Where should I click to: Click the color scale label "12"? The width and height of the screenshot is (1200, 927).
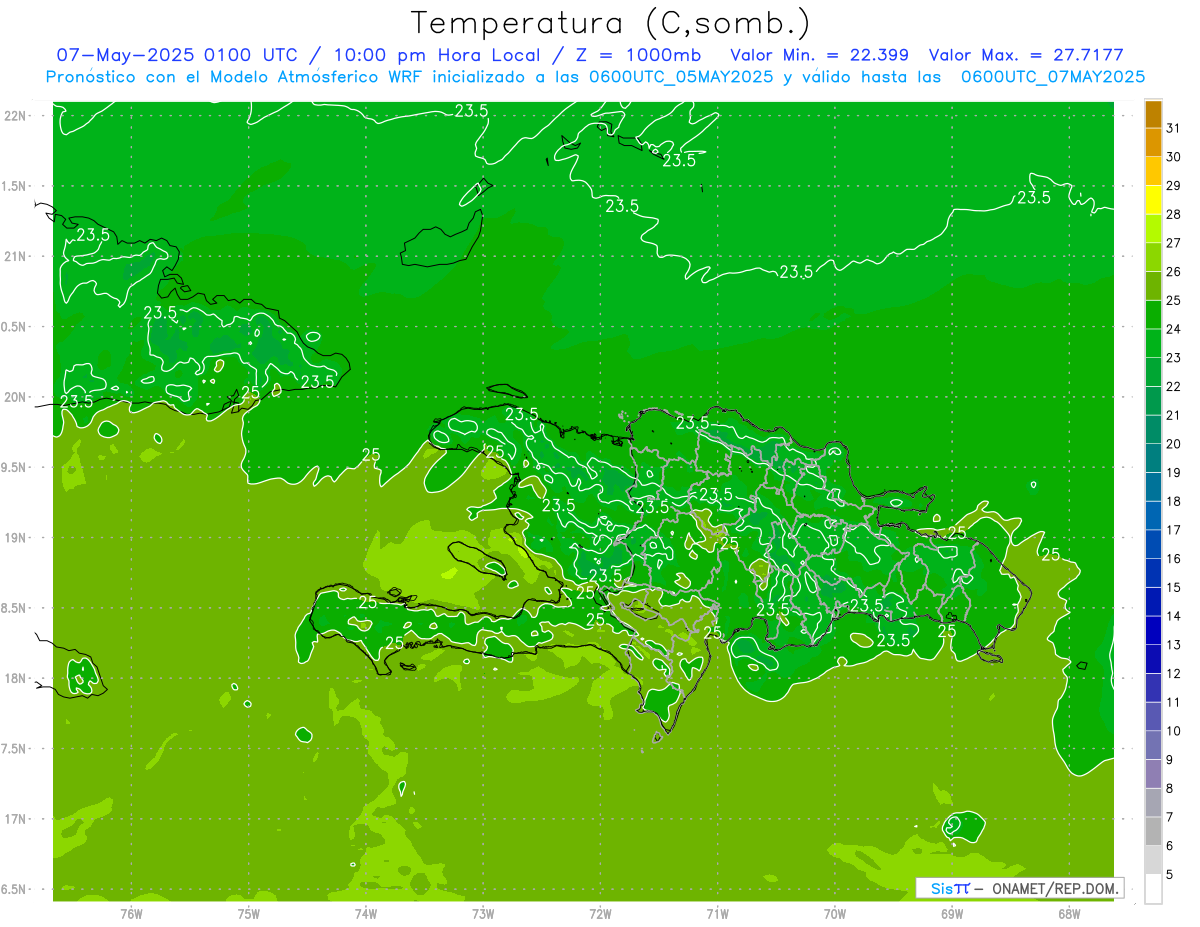[1174, 673]
